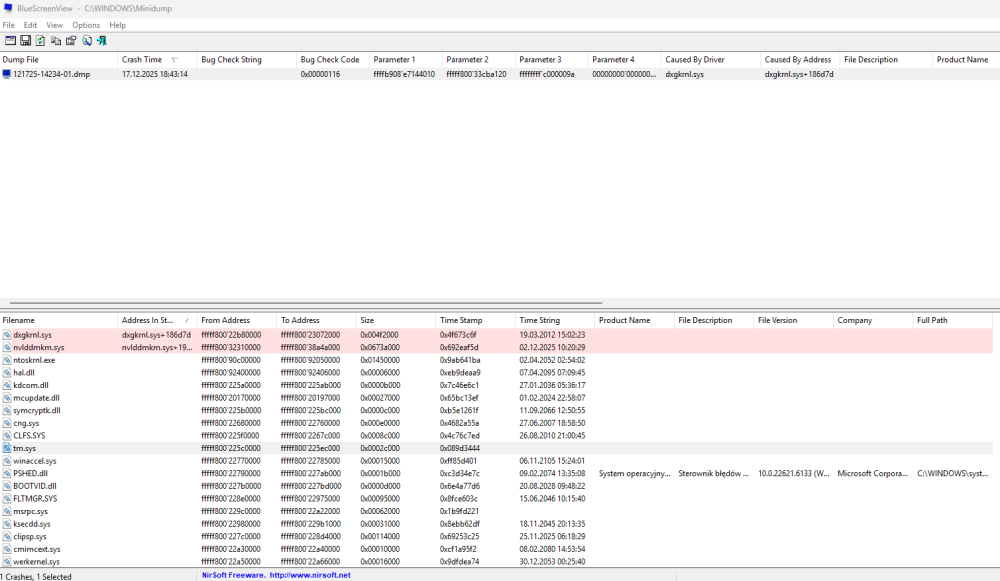Click the Save floppy disk toolbar icon
Viewport: 1000px width, 581px height.
[25, 40]
